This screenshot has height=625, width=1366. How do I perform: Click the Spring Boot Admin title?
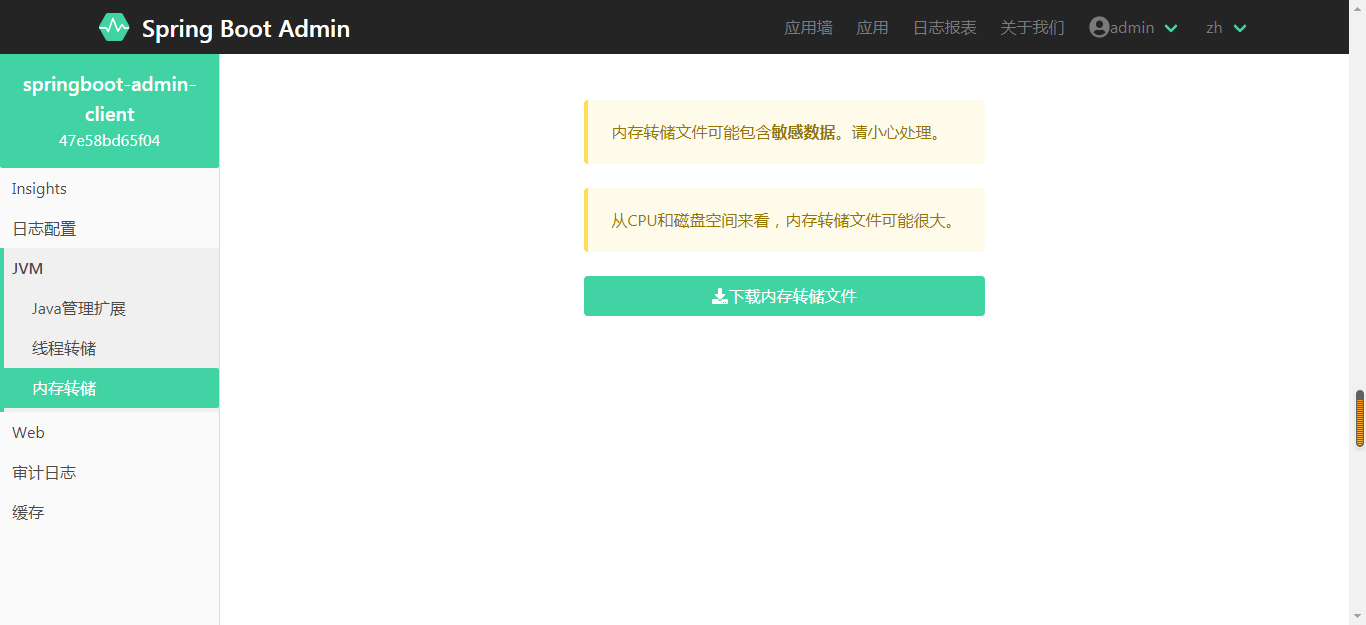(246, 28)
